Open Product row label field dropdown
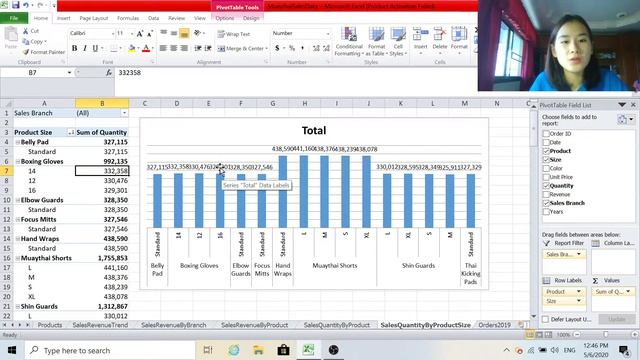 coord(578,291)
